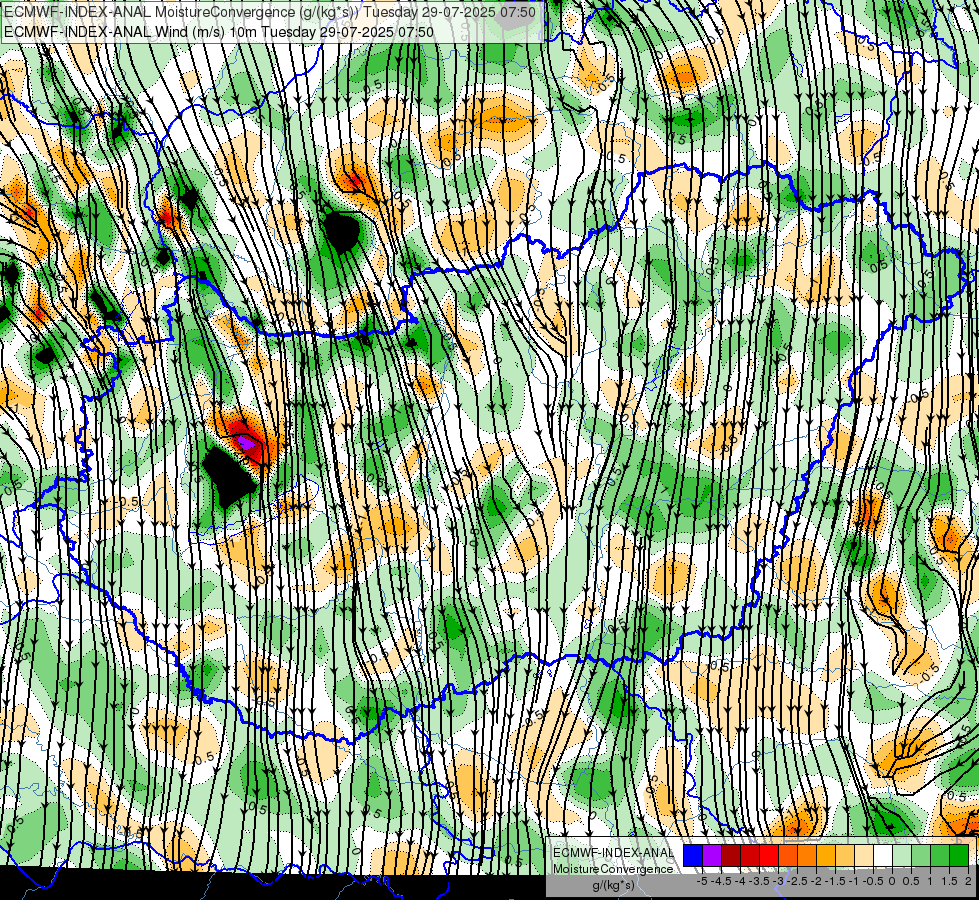
Task: Click the -1 legend tick label
Action: (854, 881)
